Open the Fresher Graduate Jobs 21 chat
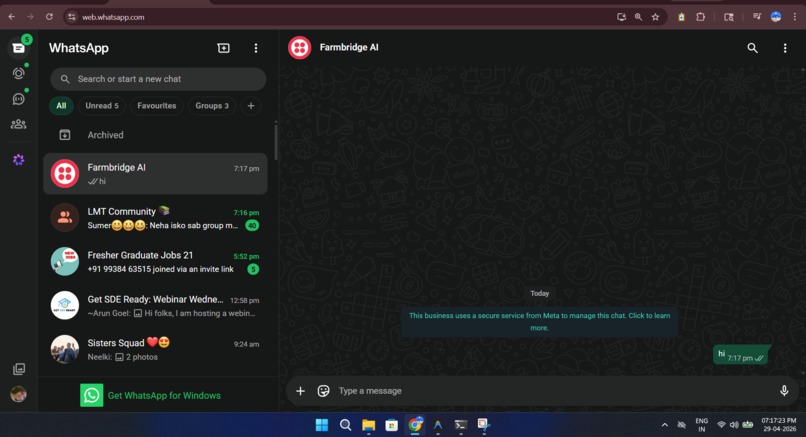 coord(155,262)
